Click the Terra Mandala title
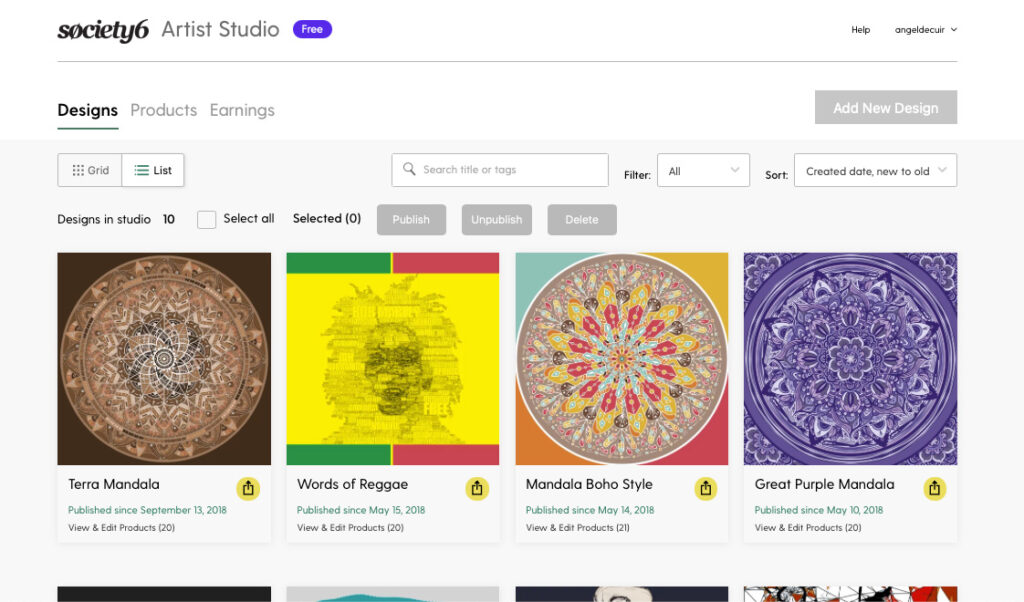This screenshot has height=602, width=1024. pyautogui.click(x=114, y=484)
